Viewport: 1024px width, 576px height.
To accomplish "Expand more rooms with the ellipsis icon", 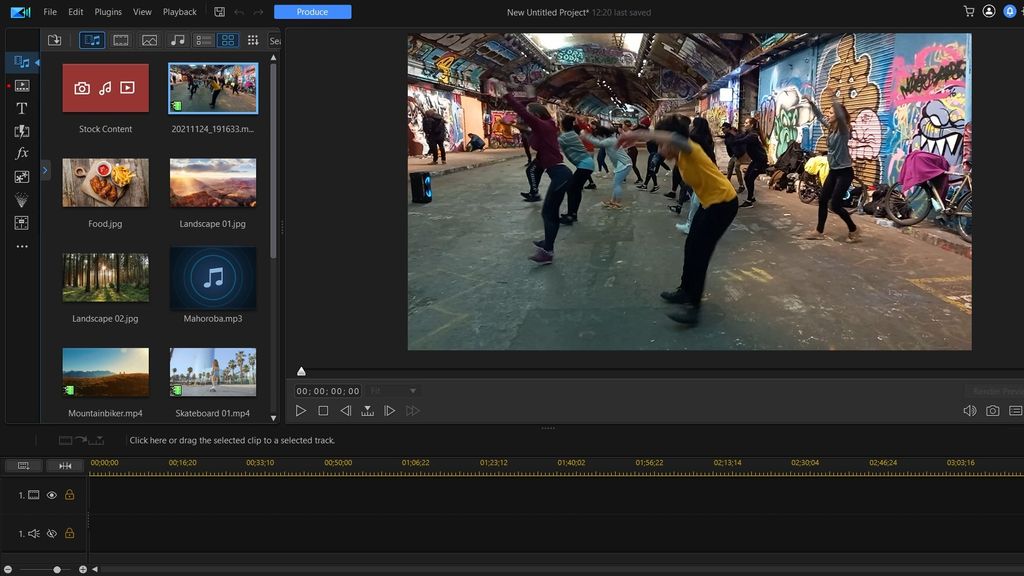I will (21, 246).
